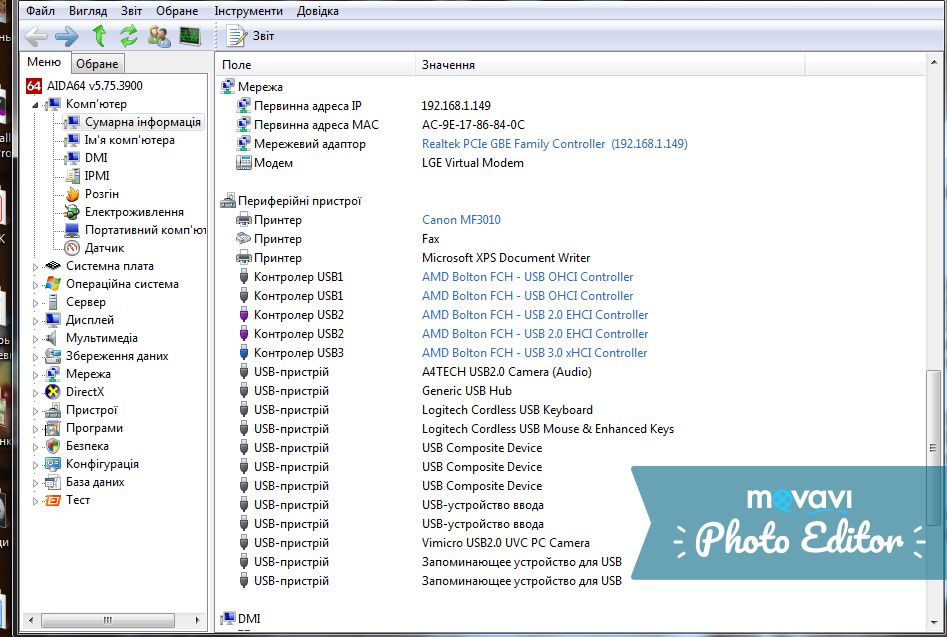Switch to the Меню tab
The image size is (947, 637).
[44, 62]
